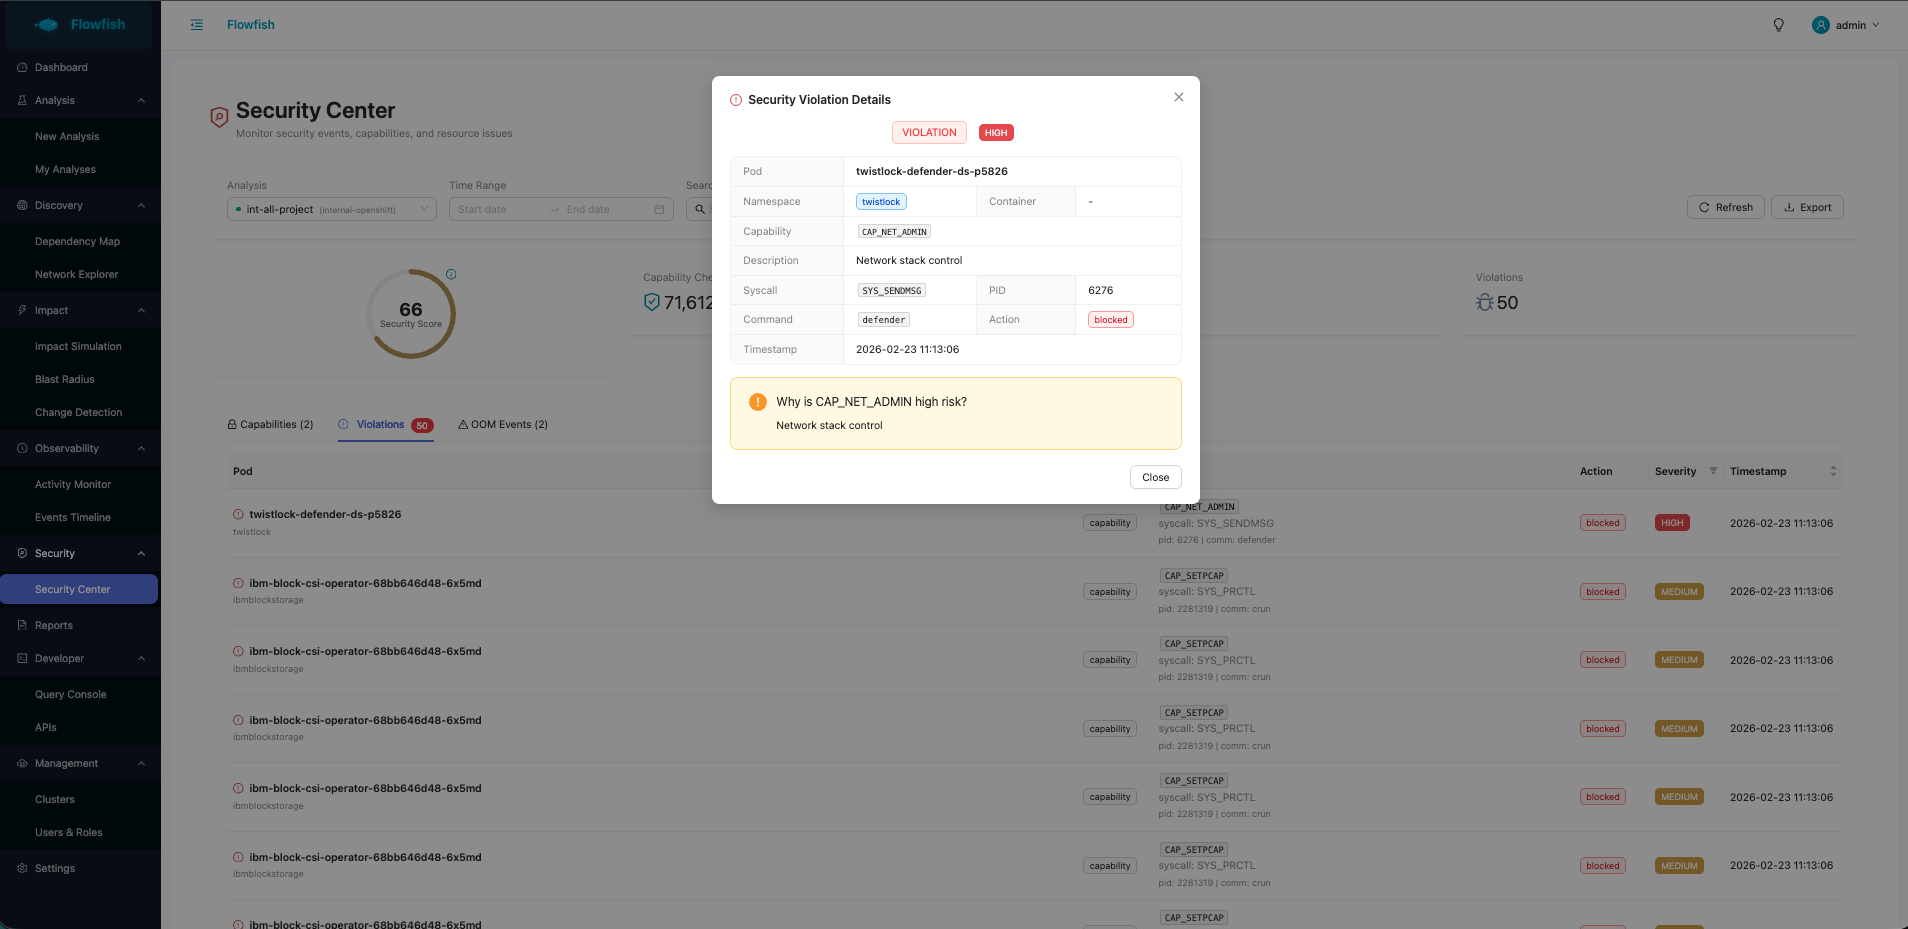Click the Reports sidebar icon
The height and width of the screenshot is (929, 1908).
[x=22, y=625]
